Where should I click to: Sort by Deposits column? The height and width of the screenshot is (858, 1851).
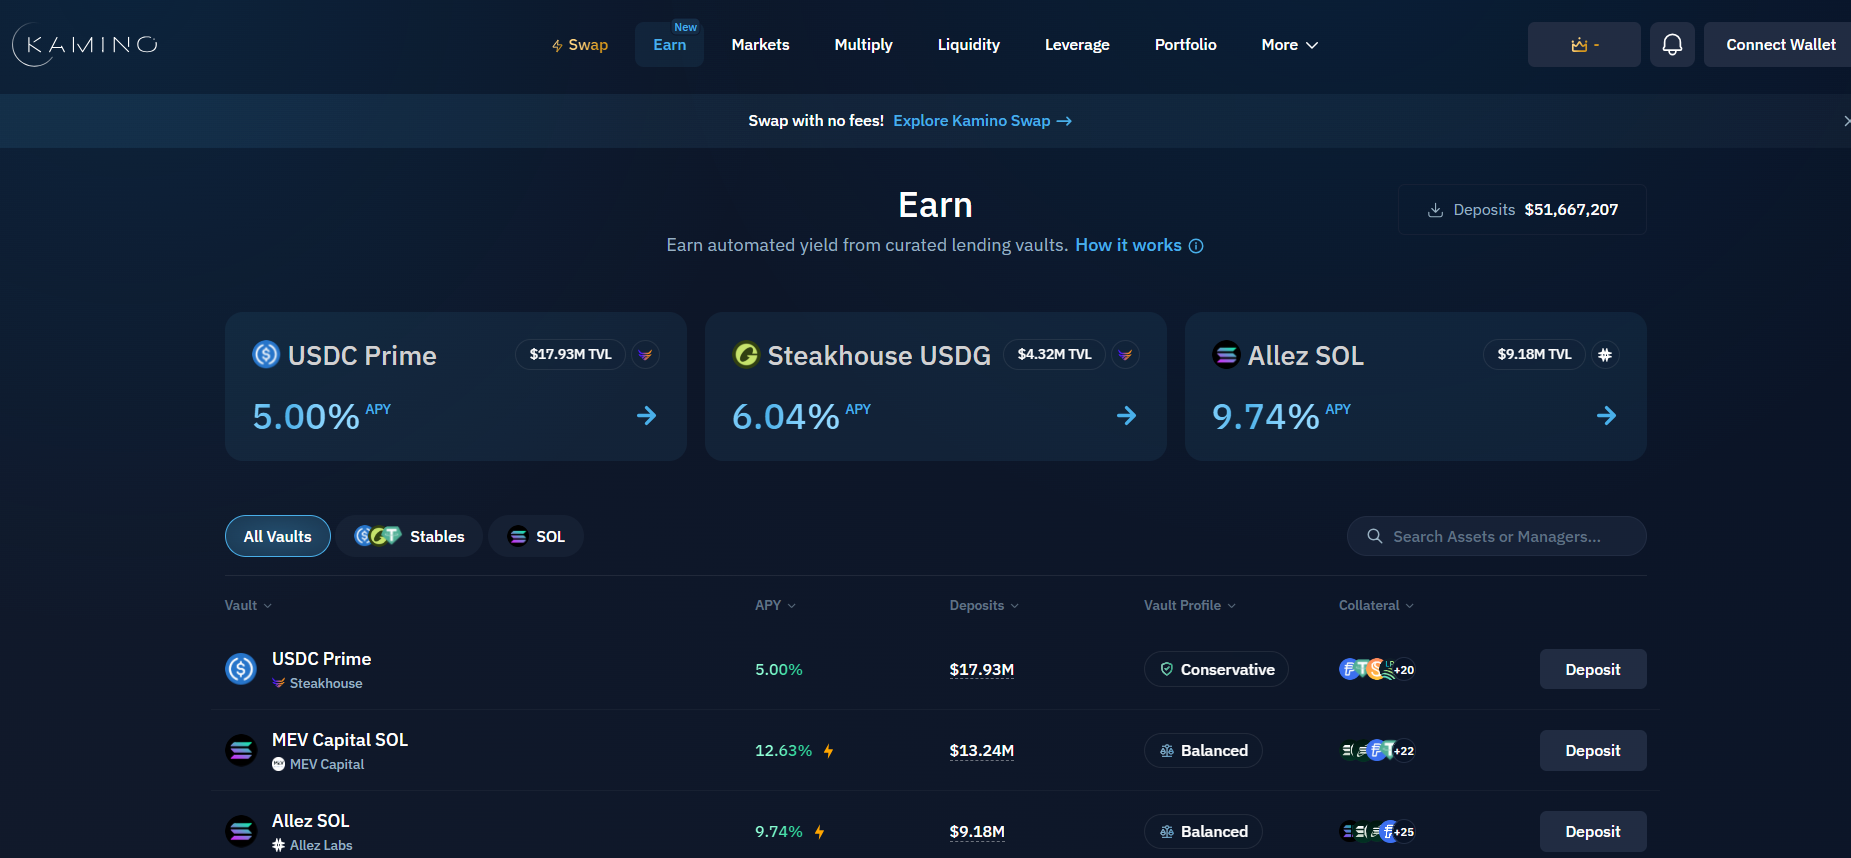tap(984, 605)
